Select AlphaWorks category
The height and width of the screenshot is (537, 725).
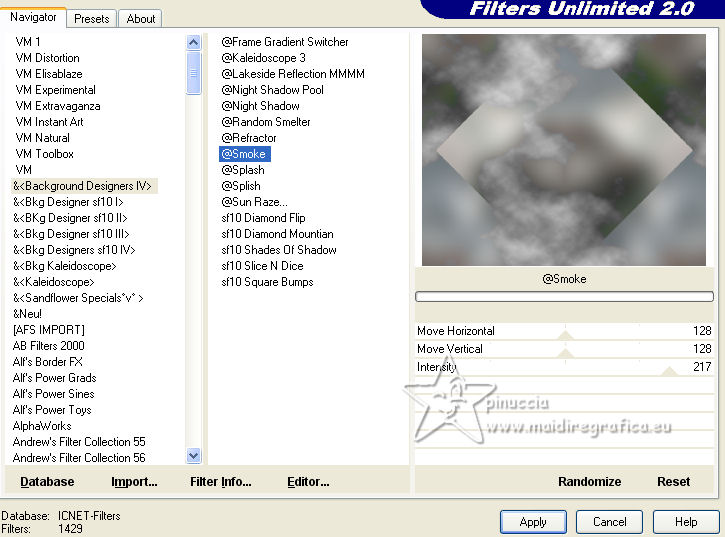pyautogui.click(x=42, y=426)
